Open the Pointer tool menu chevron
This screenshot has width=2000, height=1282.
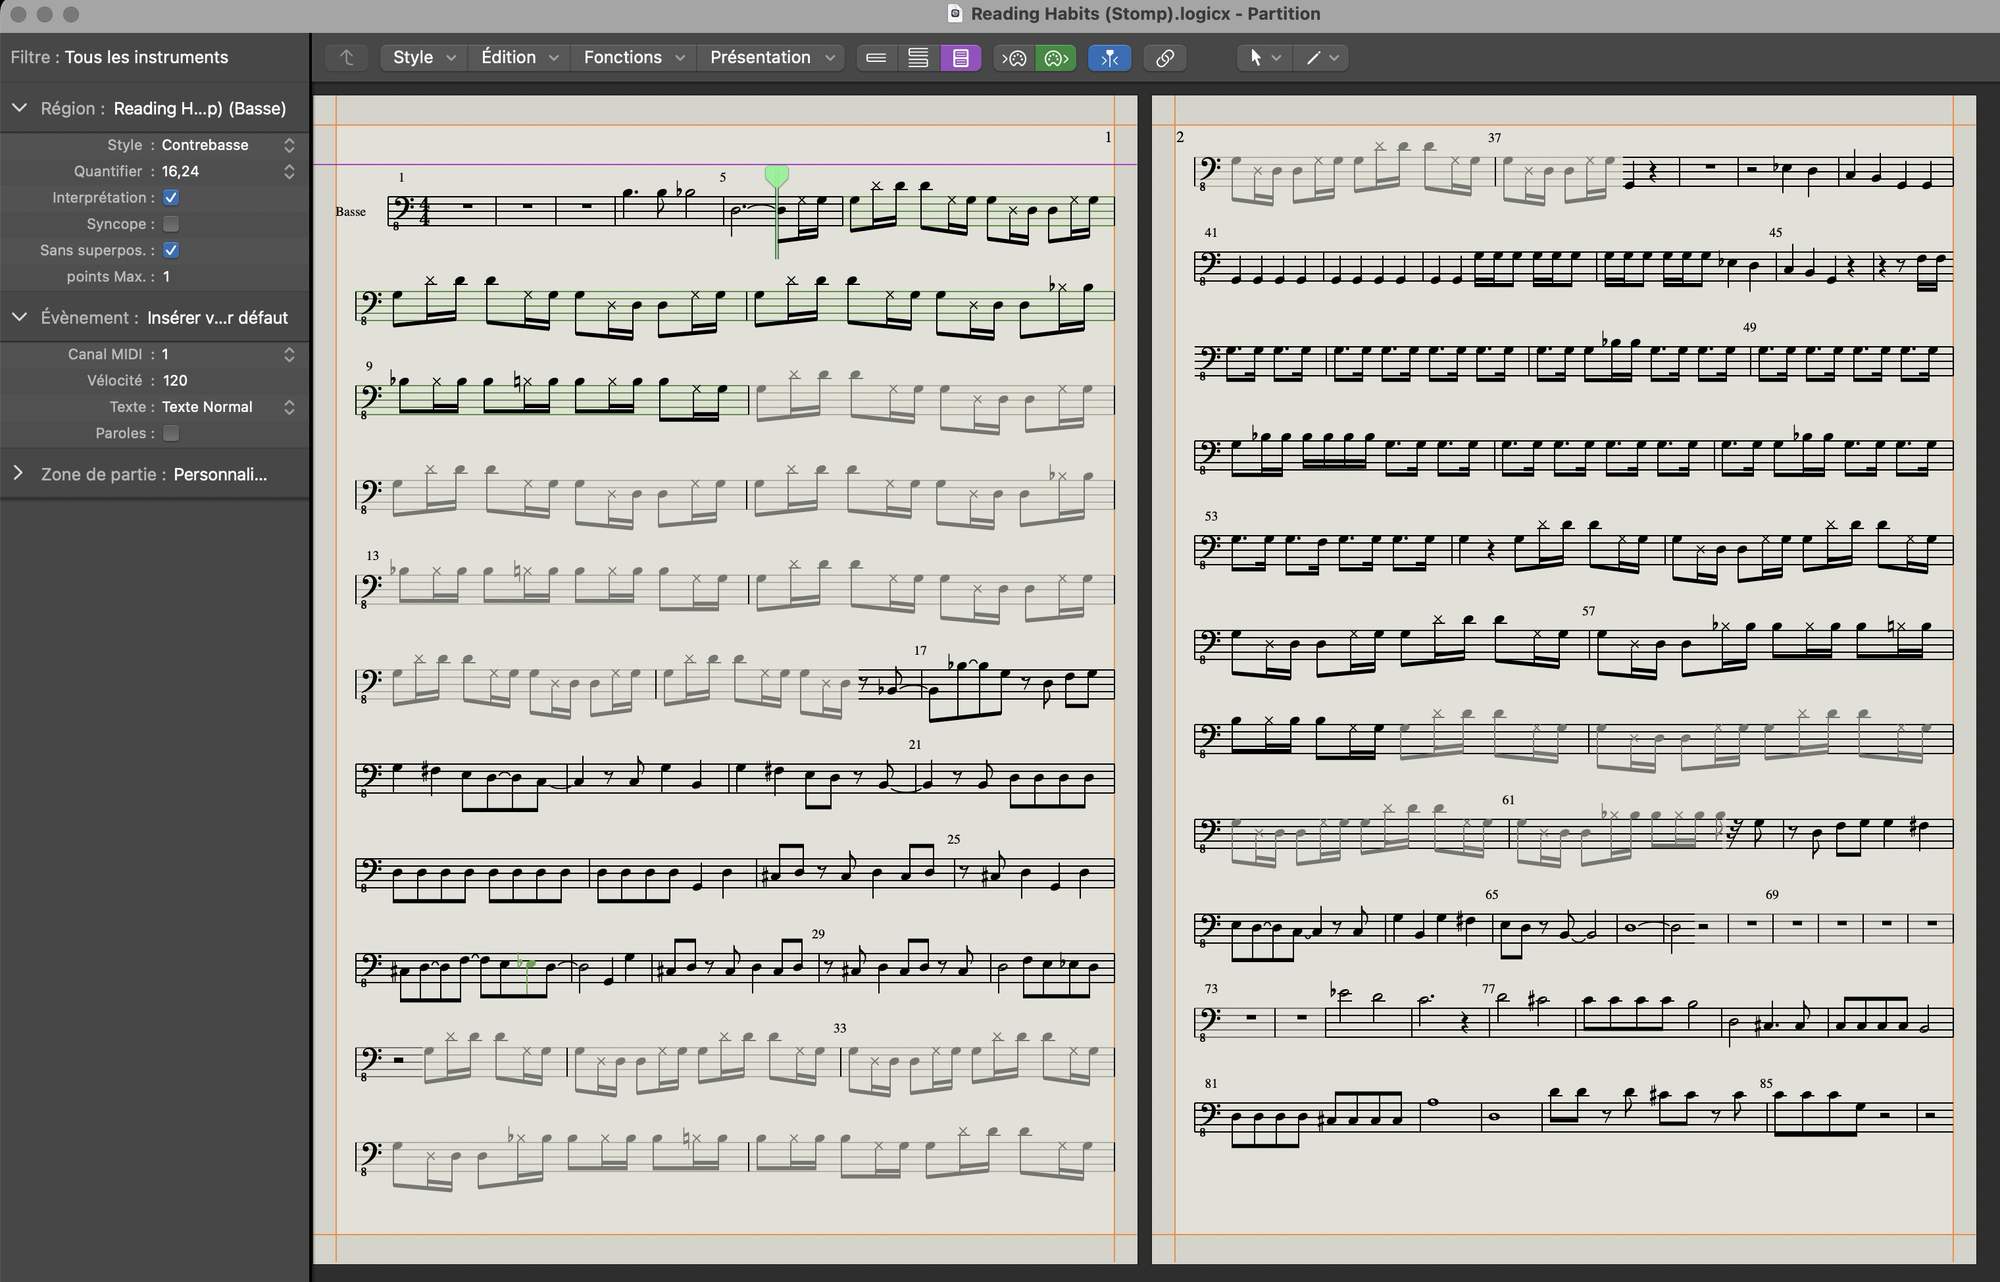point(1276,58)
